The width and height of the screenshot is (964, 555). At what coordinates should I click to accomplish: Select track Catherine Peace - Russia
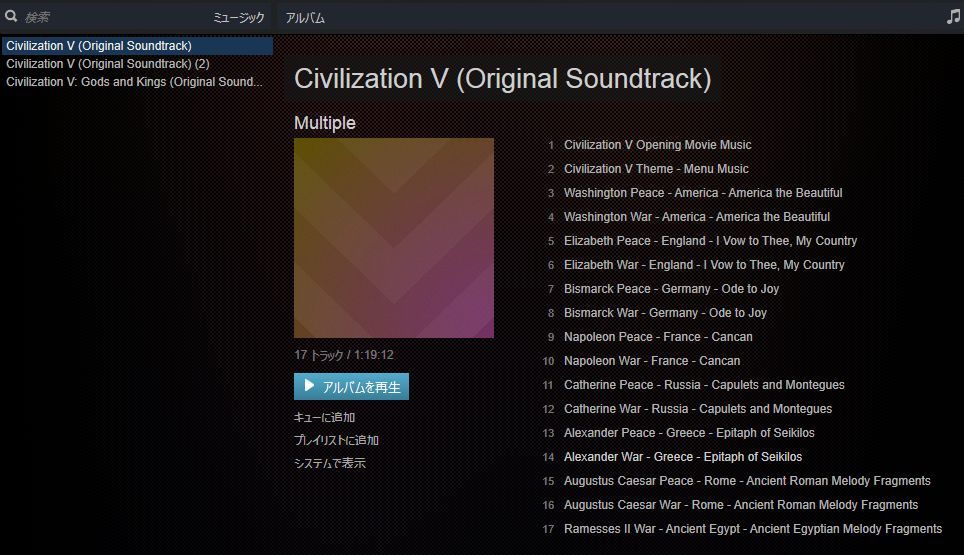pyautogui.click(x=704, y=385)
